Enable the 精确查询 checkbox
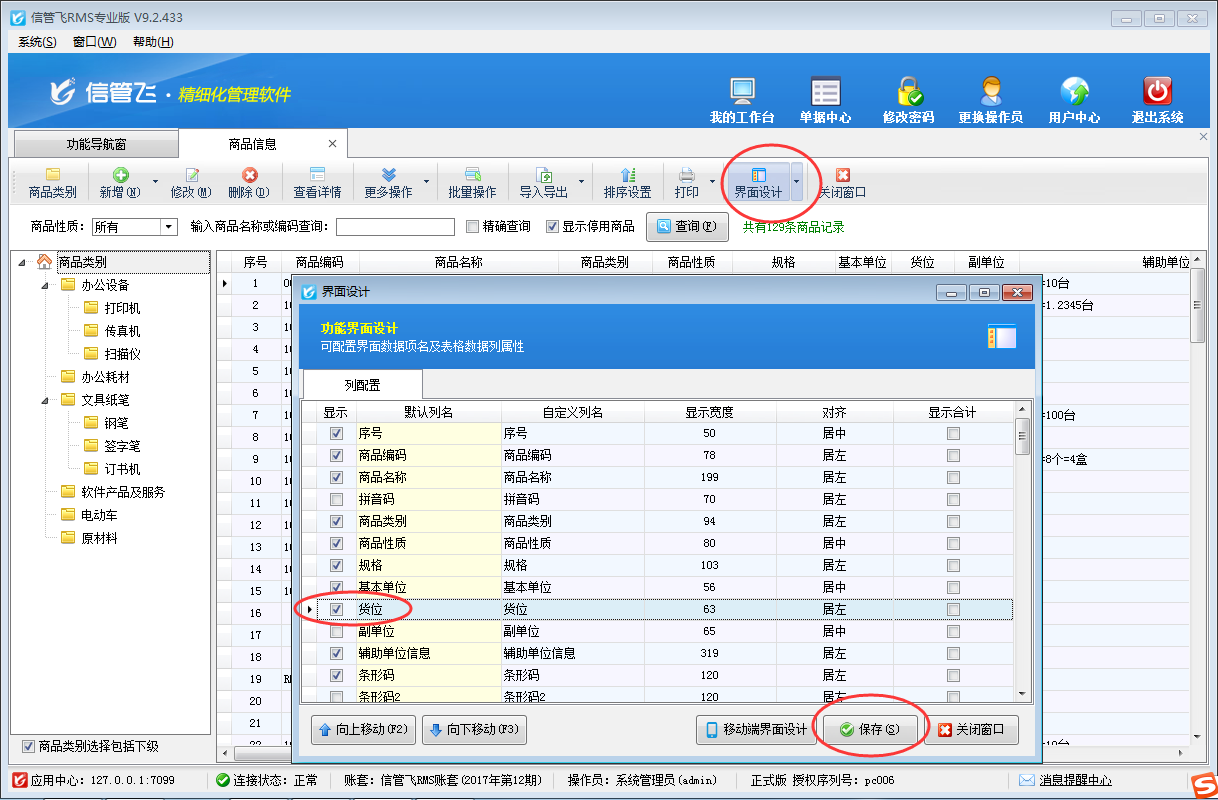1218x800 pixels. [474, 226]
